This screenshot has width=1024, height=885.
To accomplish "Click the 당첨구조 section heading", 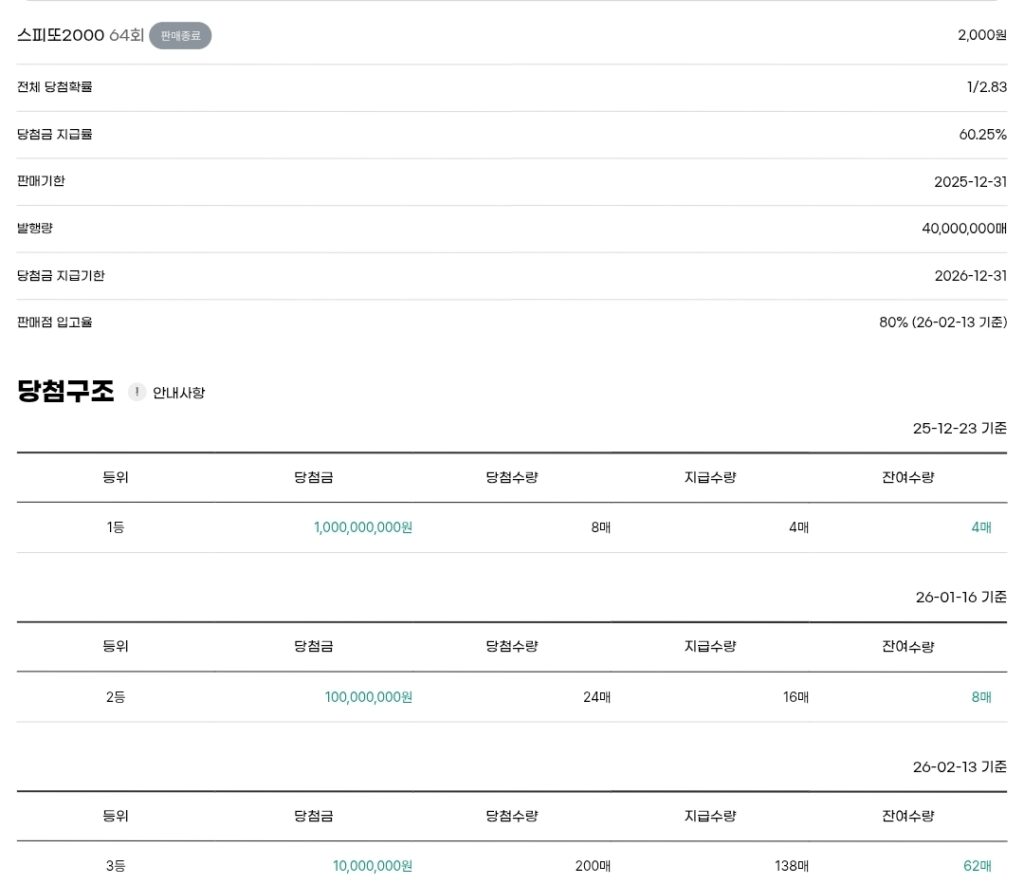I will pos(66,392).
